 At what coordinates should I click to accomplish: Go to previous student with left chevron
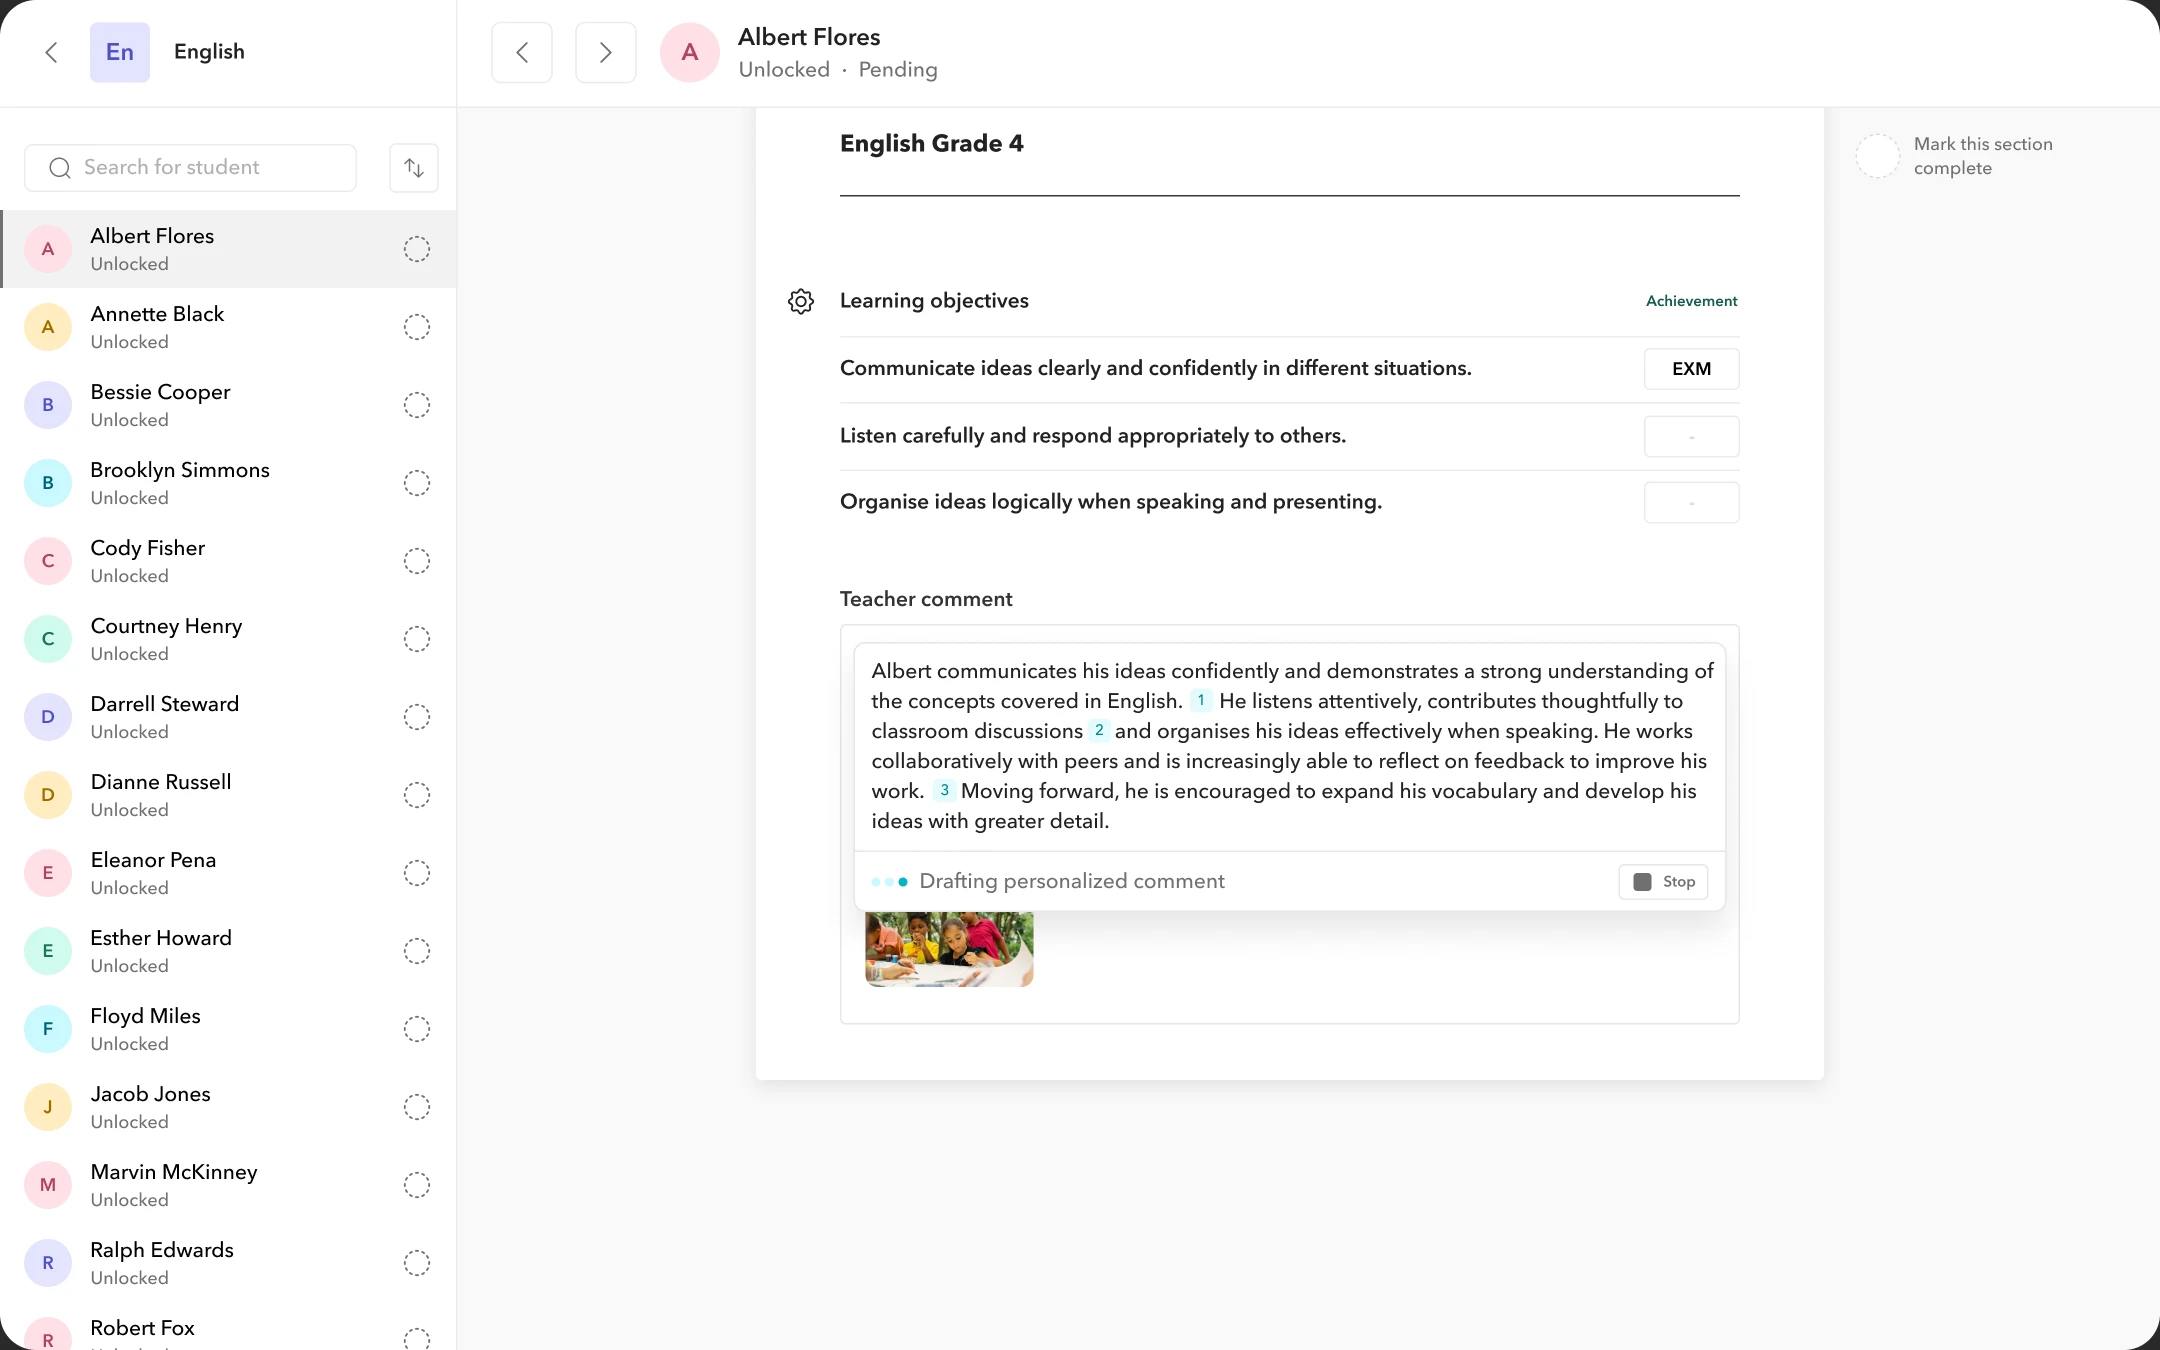522,52
